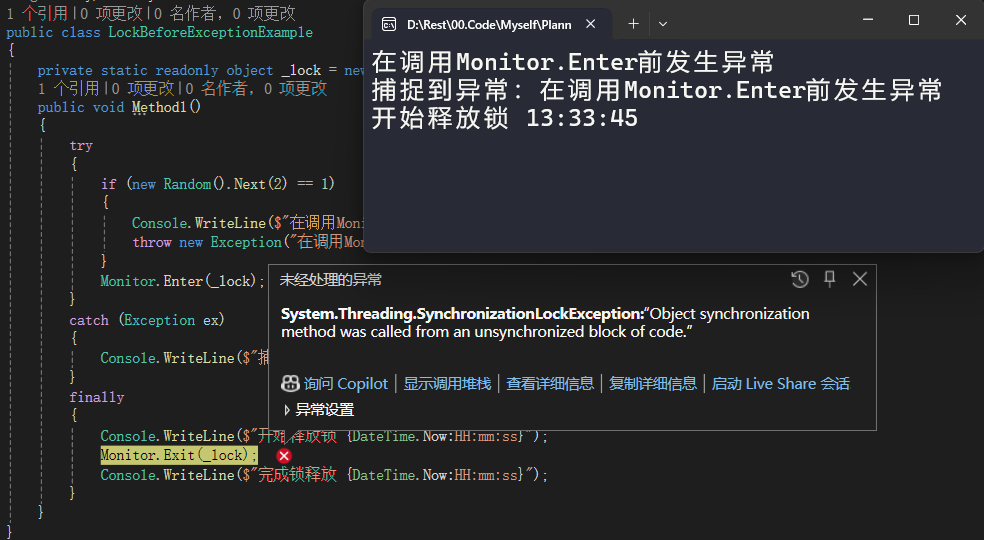Click the Copilot icon in exception popup
984x540 pixels.
tap(290, 384)
